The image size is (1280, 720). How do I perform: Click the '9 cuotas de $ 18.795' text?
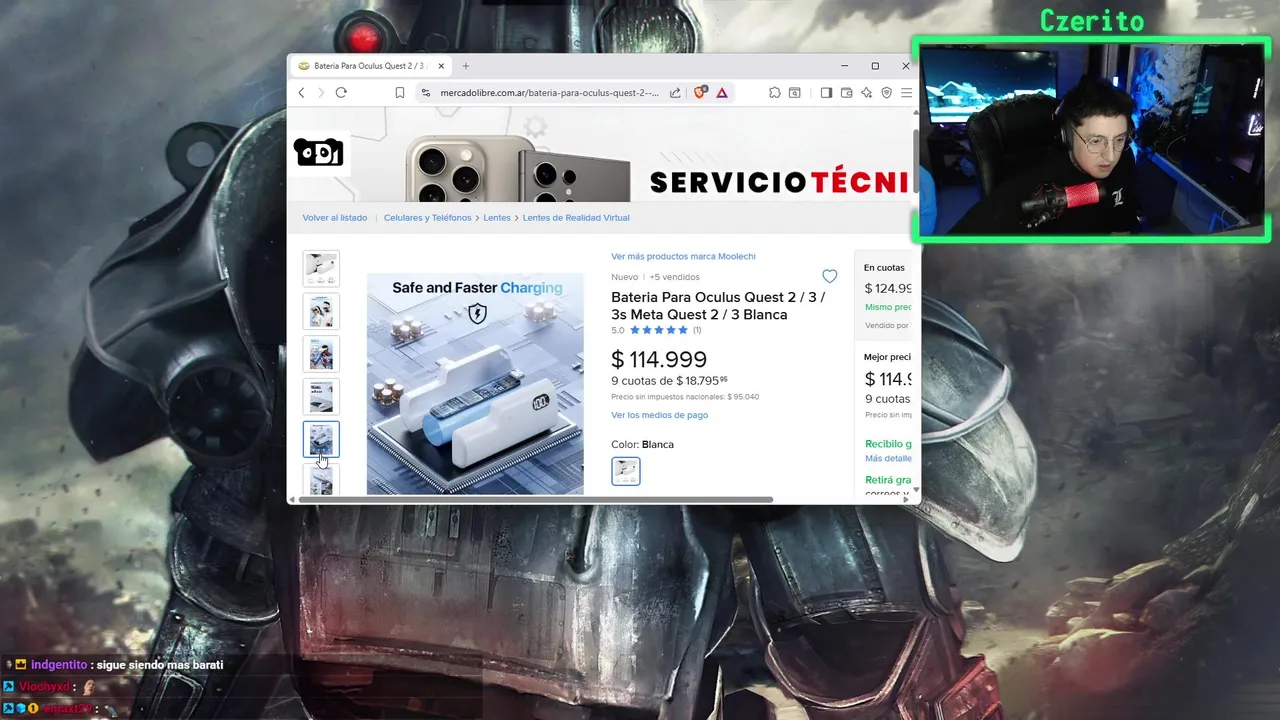[x=669, y=381]
